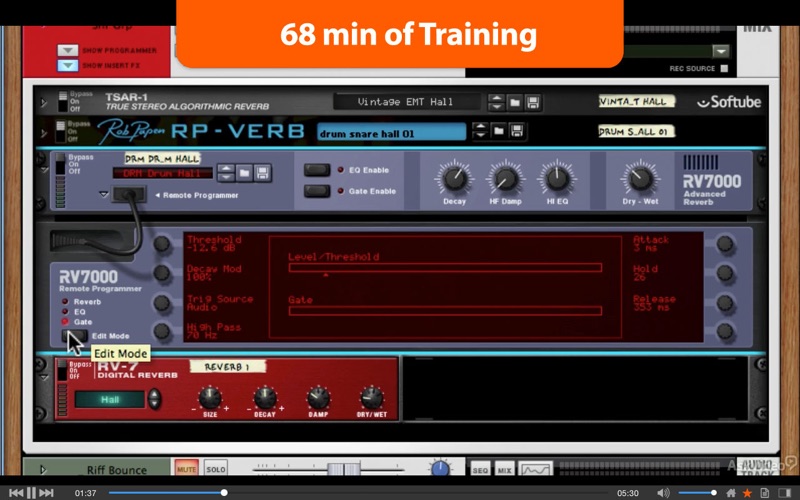Adjust the video player volume slider
The image size is (800, 500).
tap(697, 493)
